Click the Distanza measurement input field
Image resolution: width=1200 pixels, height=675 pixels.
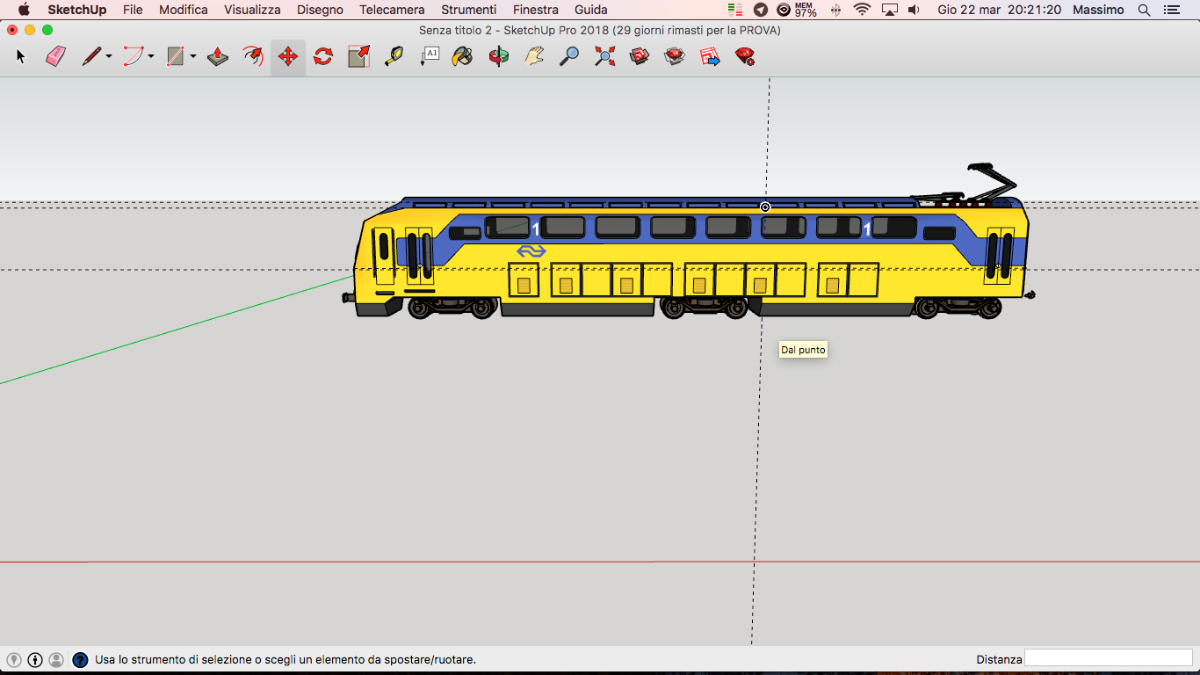(1108, 659)
